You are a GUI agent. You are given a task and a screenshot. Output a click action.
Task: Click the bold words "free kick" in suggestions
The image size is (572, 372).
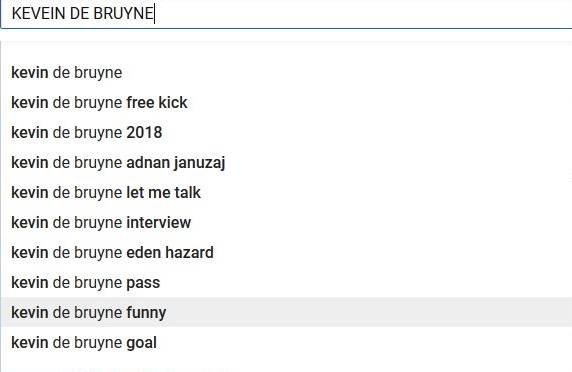[157, 102]
